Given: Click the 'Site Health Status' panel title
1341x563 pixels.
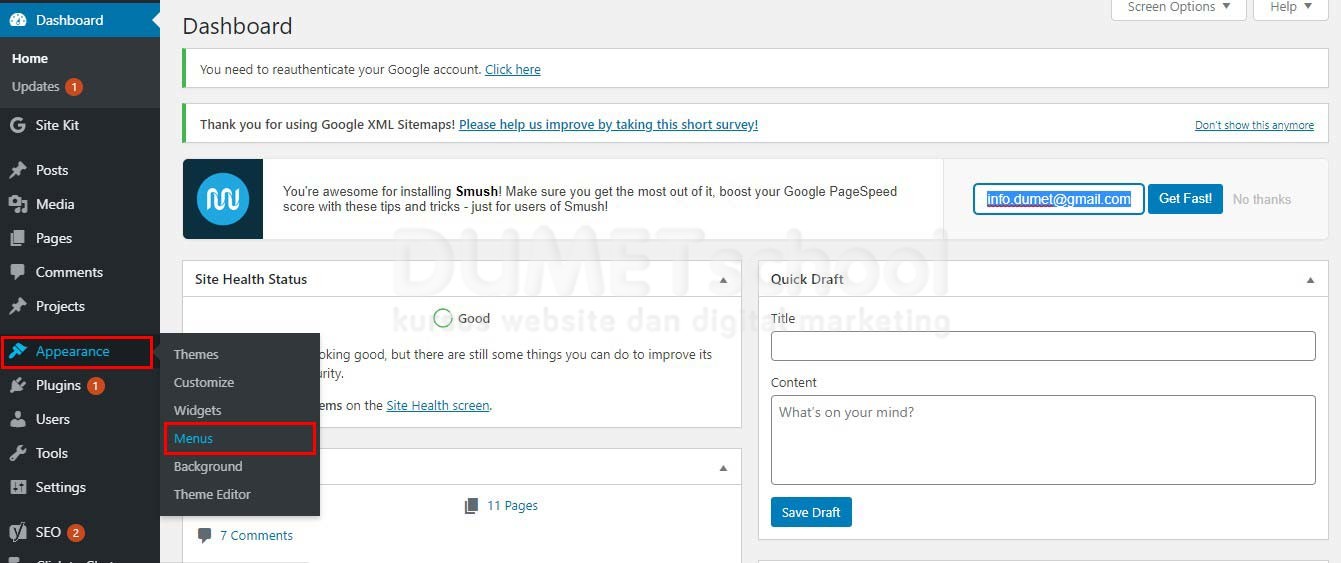Looking at the screenshot, I should 251,279.
